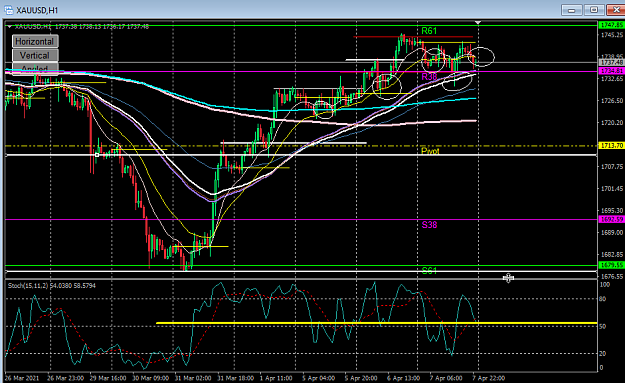
Task: Open the dropdown triangle beside XAUUSD,H1 OHLC text
Action: (x=9, y=27)
